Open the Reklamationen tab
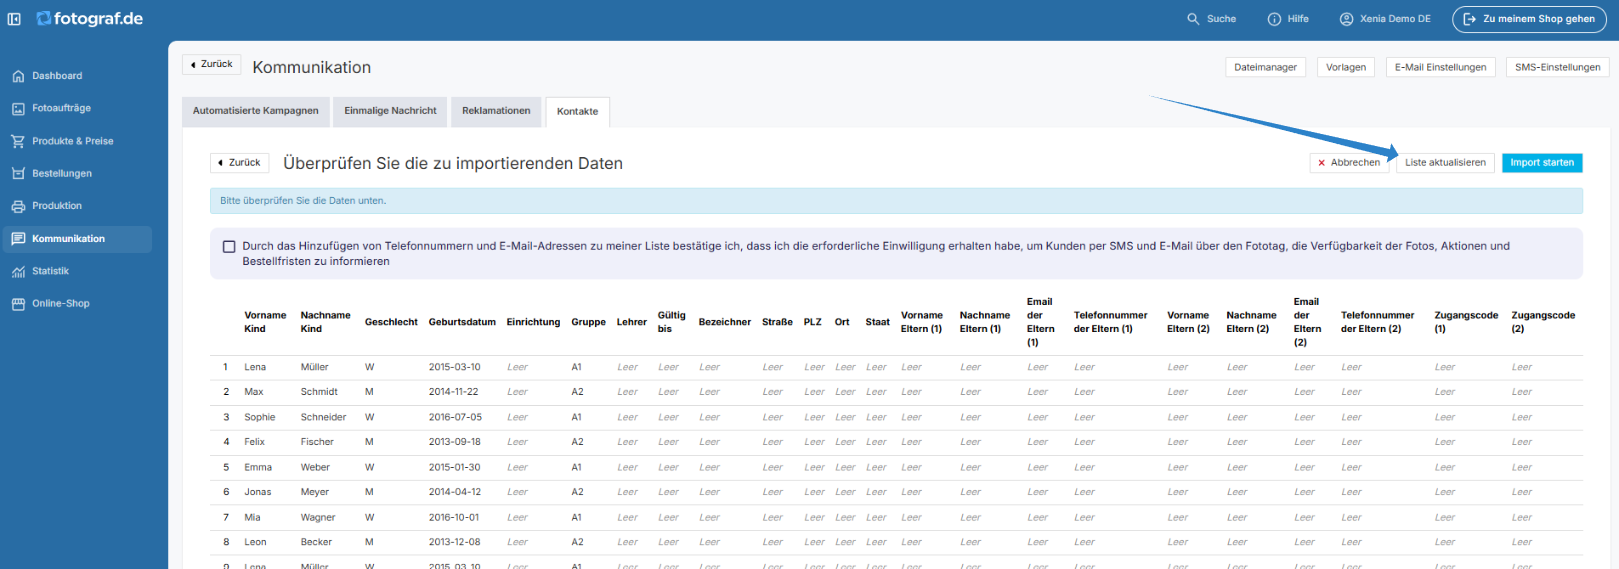The height and width of the screenshot is (569, 1619). [496, 111]
